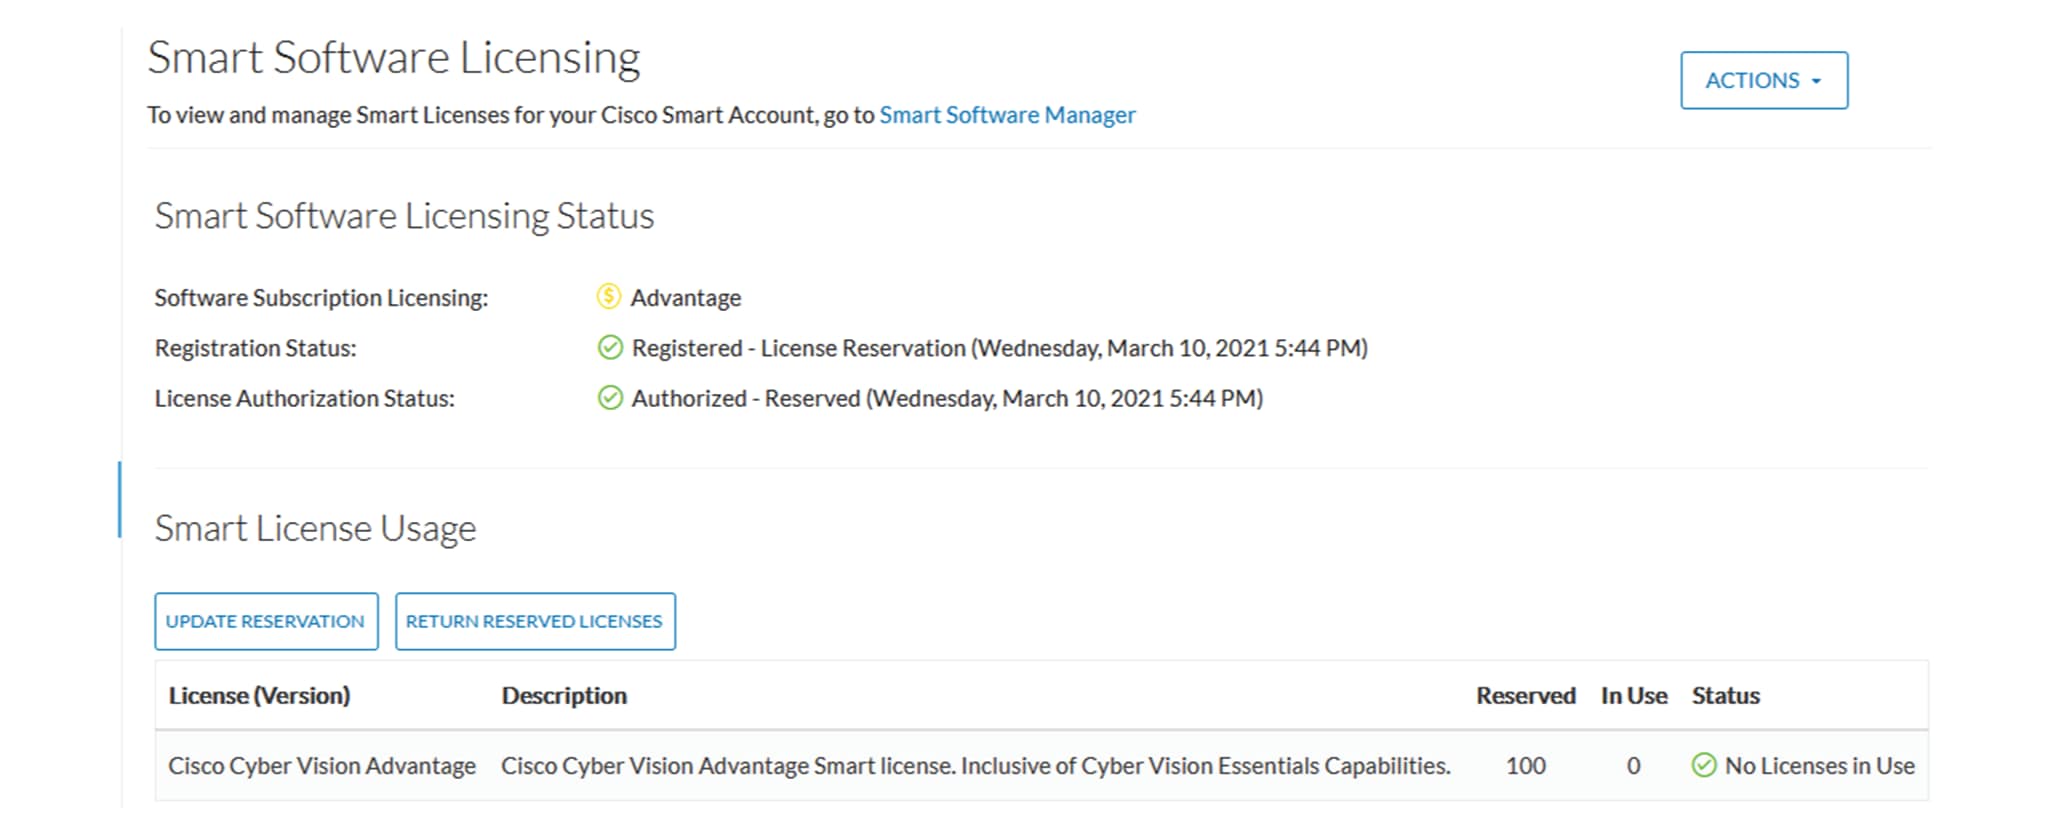This screenshot has width=2046, height=836.
Task: Click RETURN RESERVED LICENSES button
Action: 535,621
